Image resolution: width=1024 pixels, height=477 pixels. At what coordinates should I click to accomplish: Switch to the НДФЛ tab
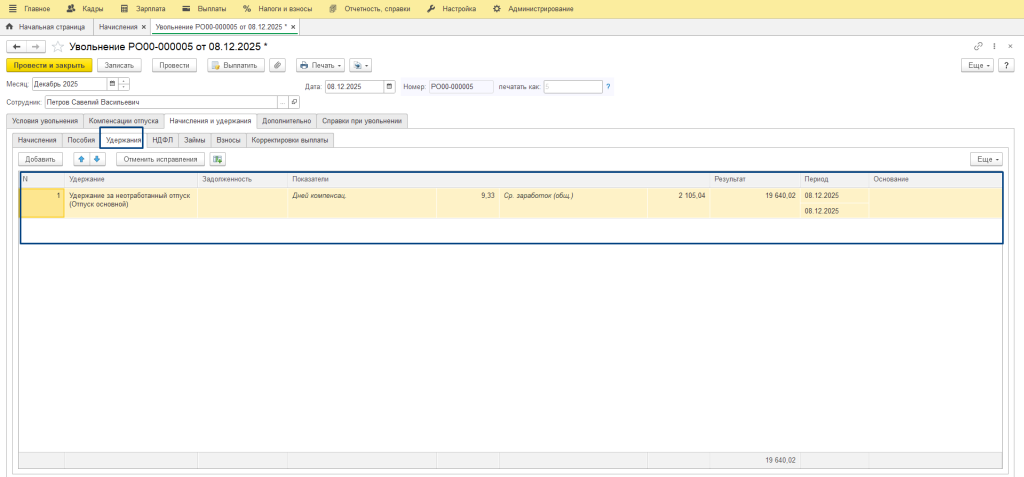(x=162, y=140)
